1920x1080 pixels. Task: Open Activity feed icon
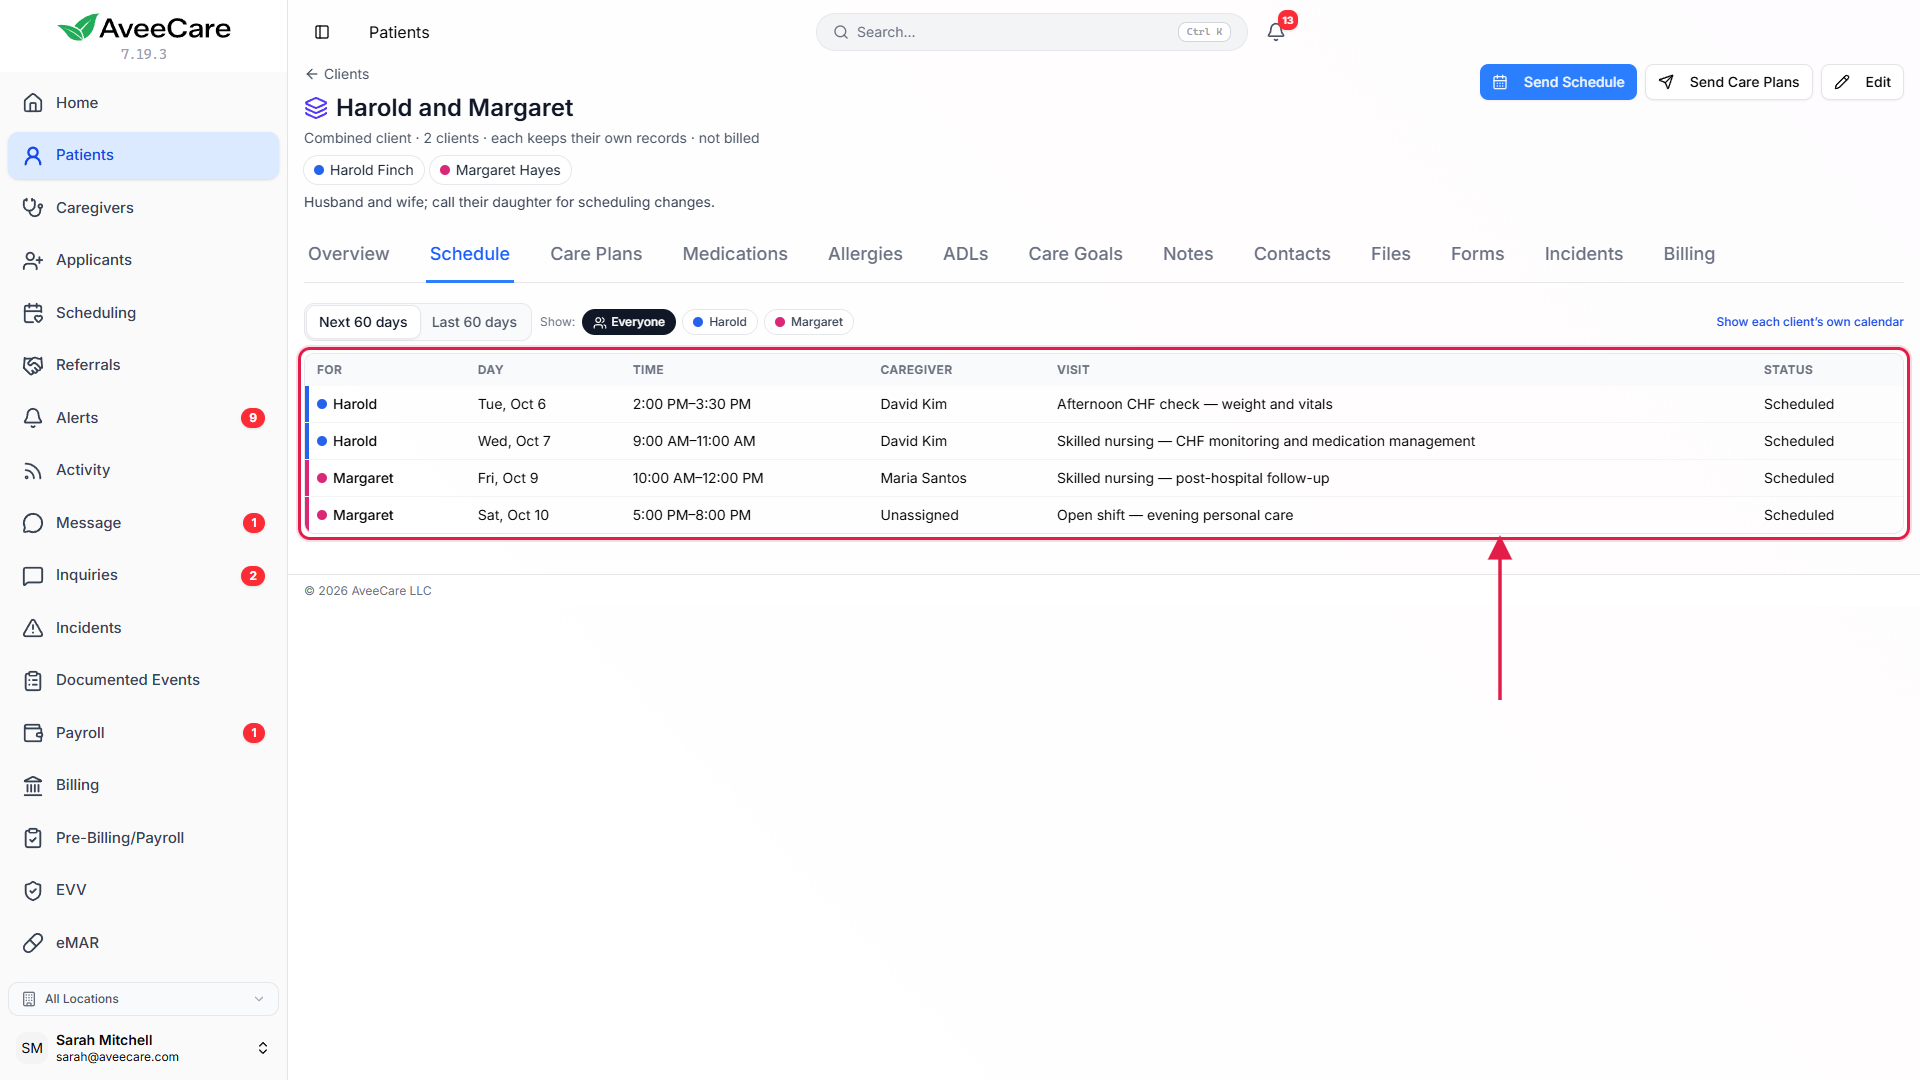(x=33, y=470)
